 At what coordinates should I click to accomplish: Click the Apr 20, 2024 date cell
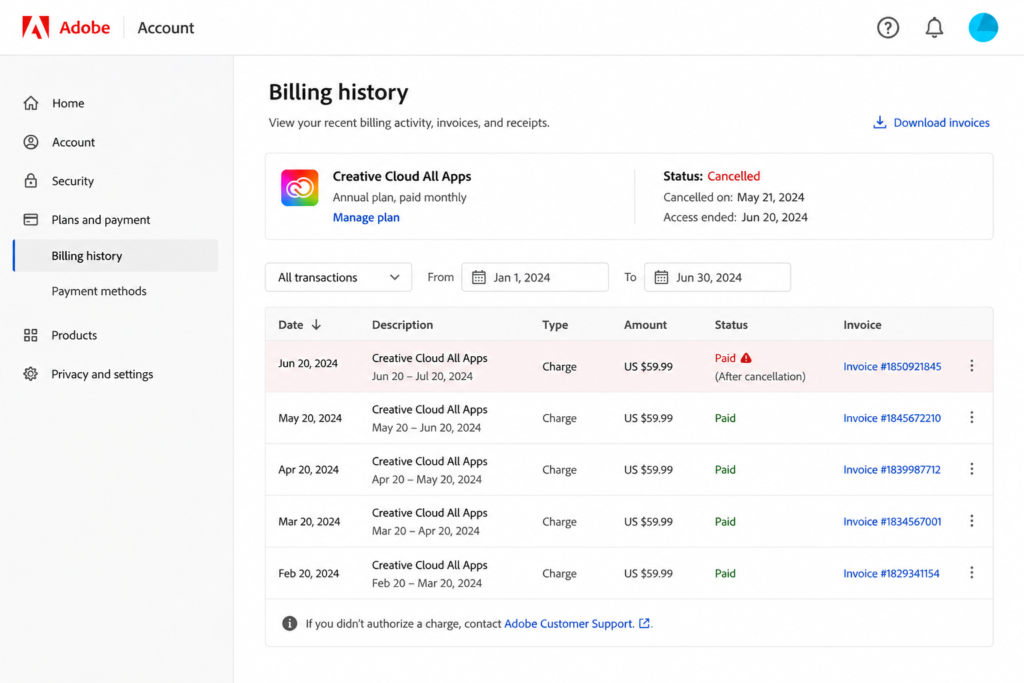pyautogui.click(x=308, y=469)
